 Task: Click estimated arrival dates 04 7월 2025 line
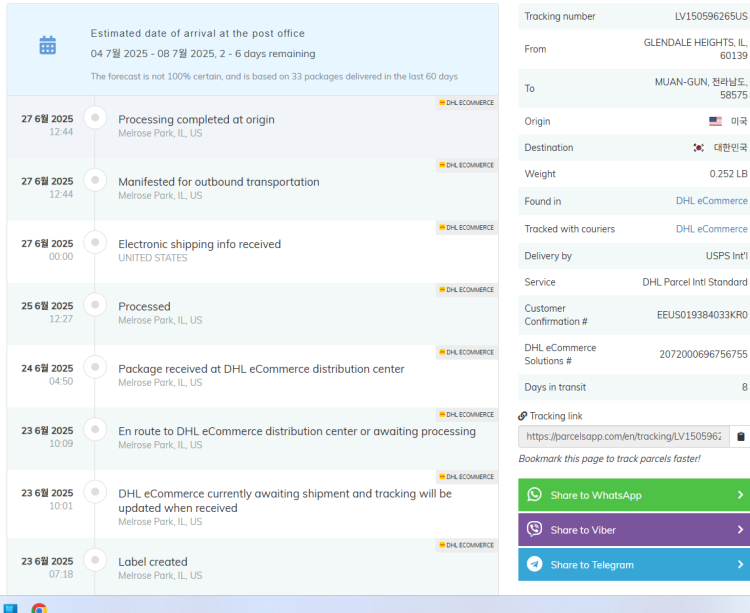tap(203, 54)
